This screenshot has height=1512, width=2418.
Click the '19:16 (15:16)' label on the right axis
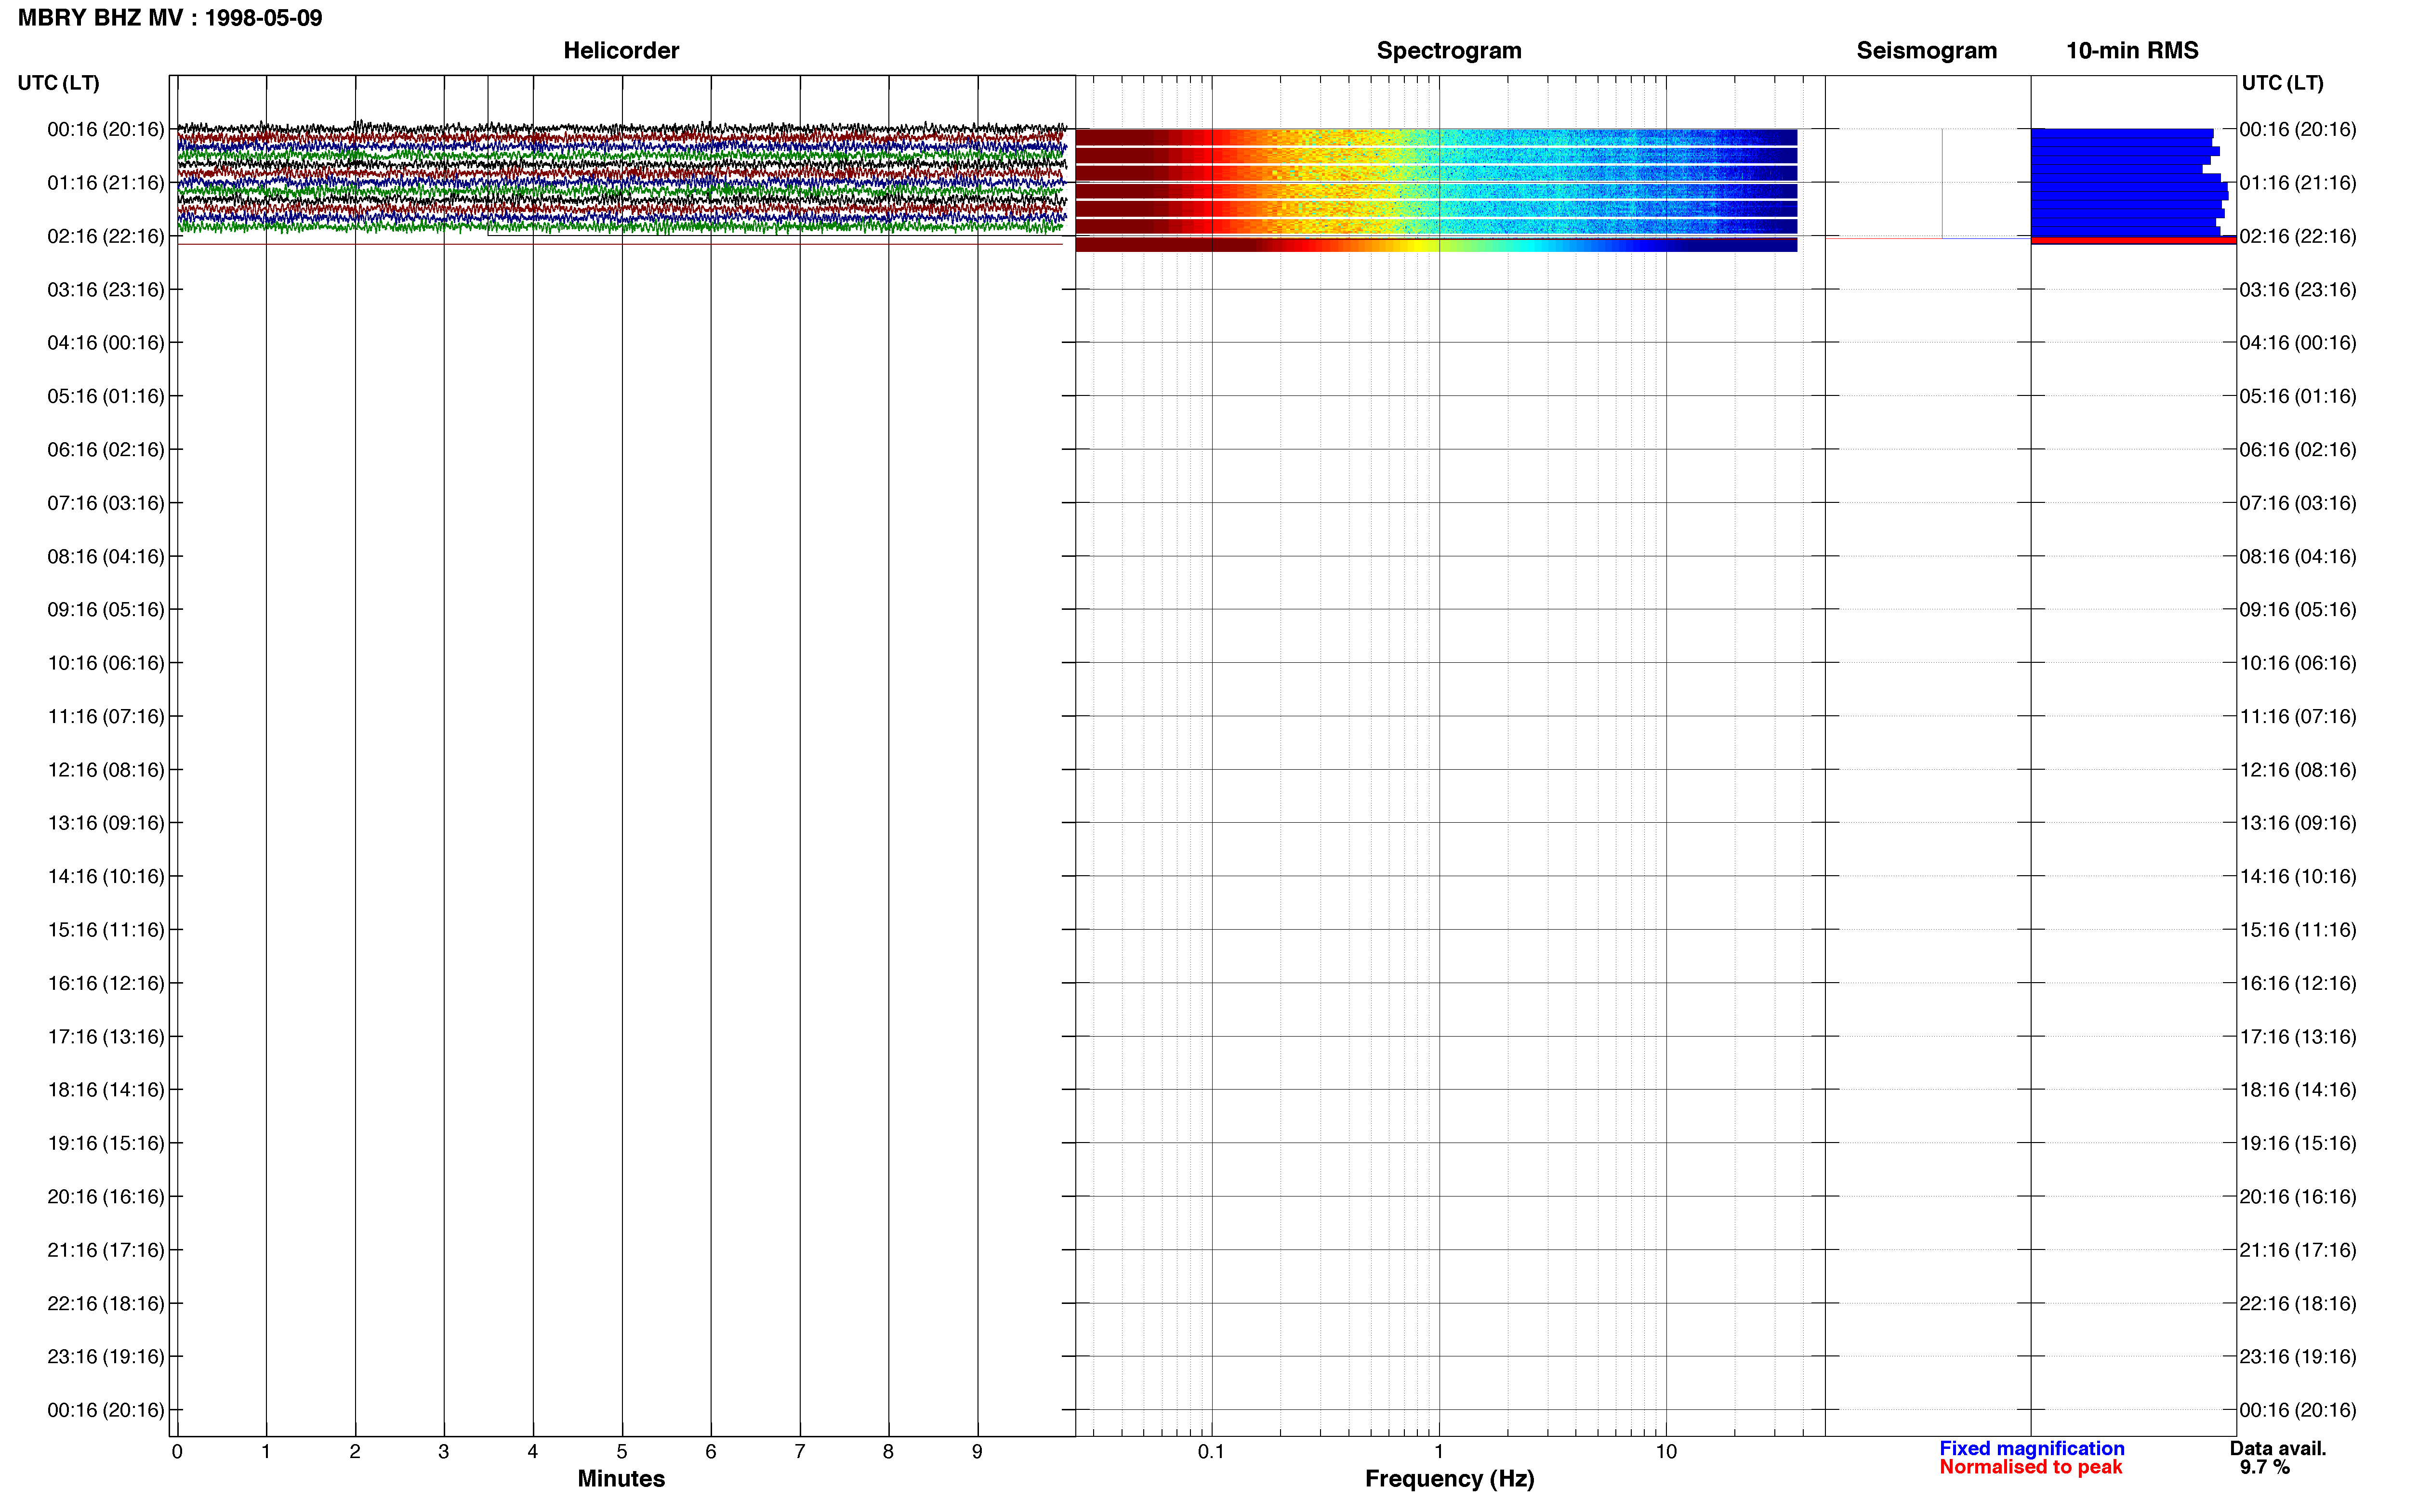2298,1143
